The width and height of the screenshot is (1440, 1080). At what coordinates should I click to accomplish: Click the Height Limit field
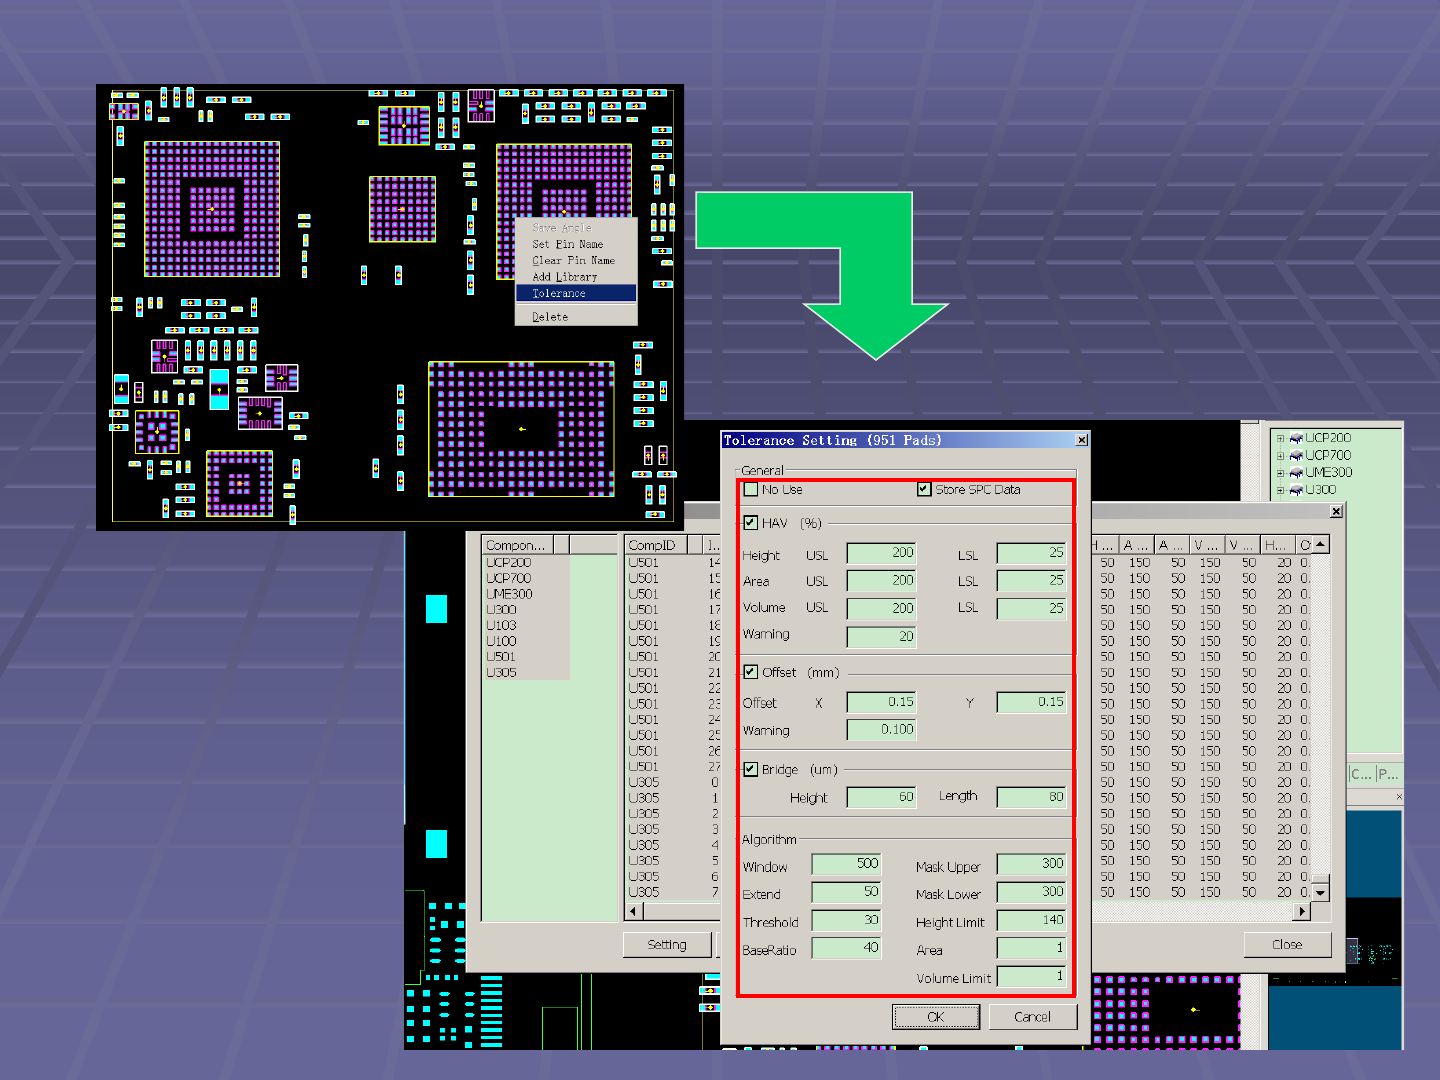pyautogui.click(x=1032, y=920)
